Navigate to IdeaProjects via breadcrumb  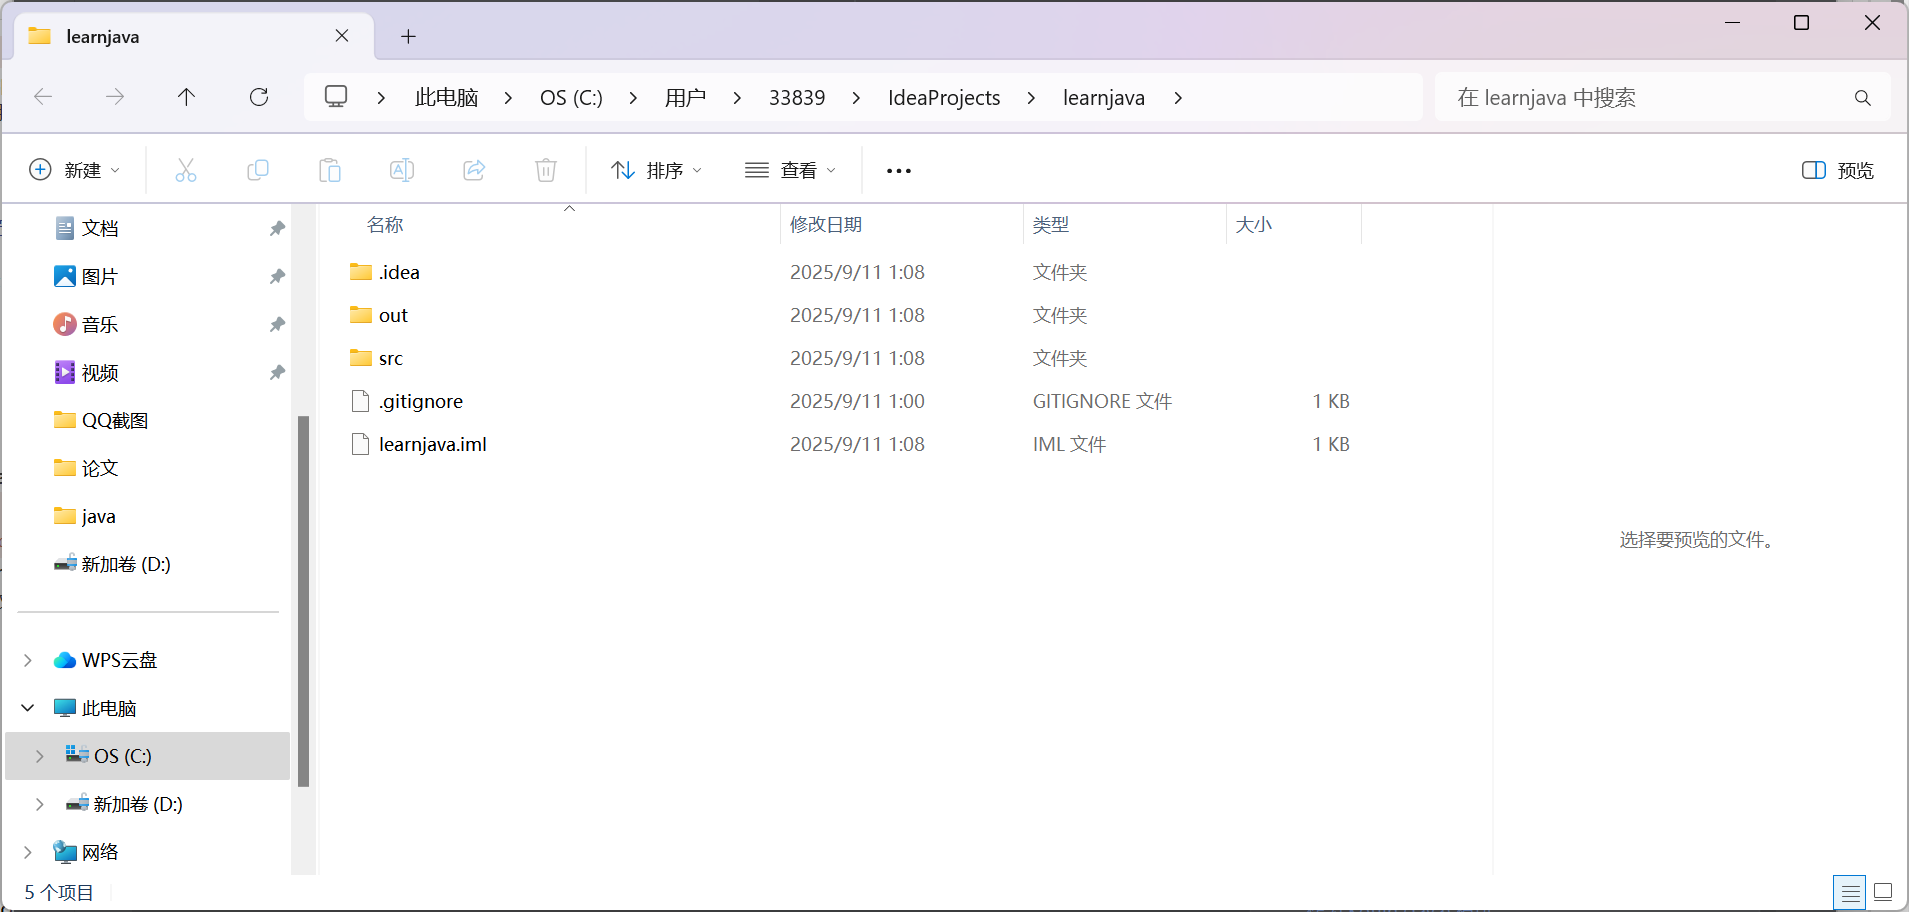tap(943, 97)
